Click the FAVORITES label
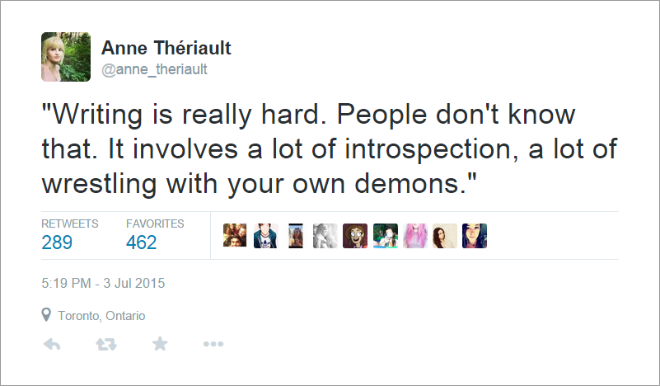This screenshot has width=660, height=386. pos(155,224)
